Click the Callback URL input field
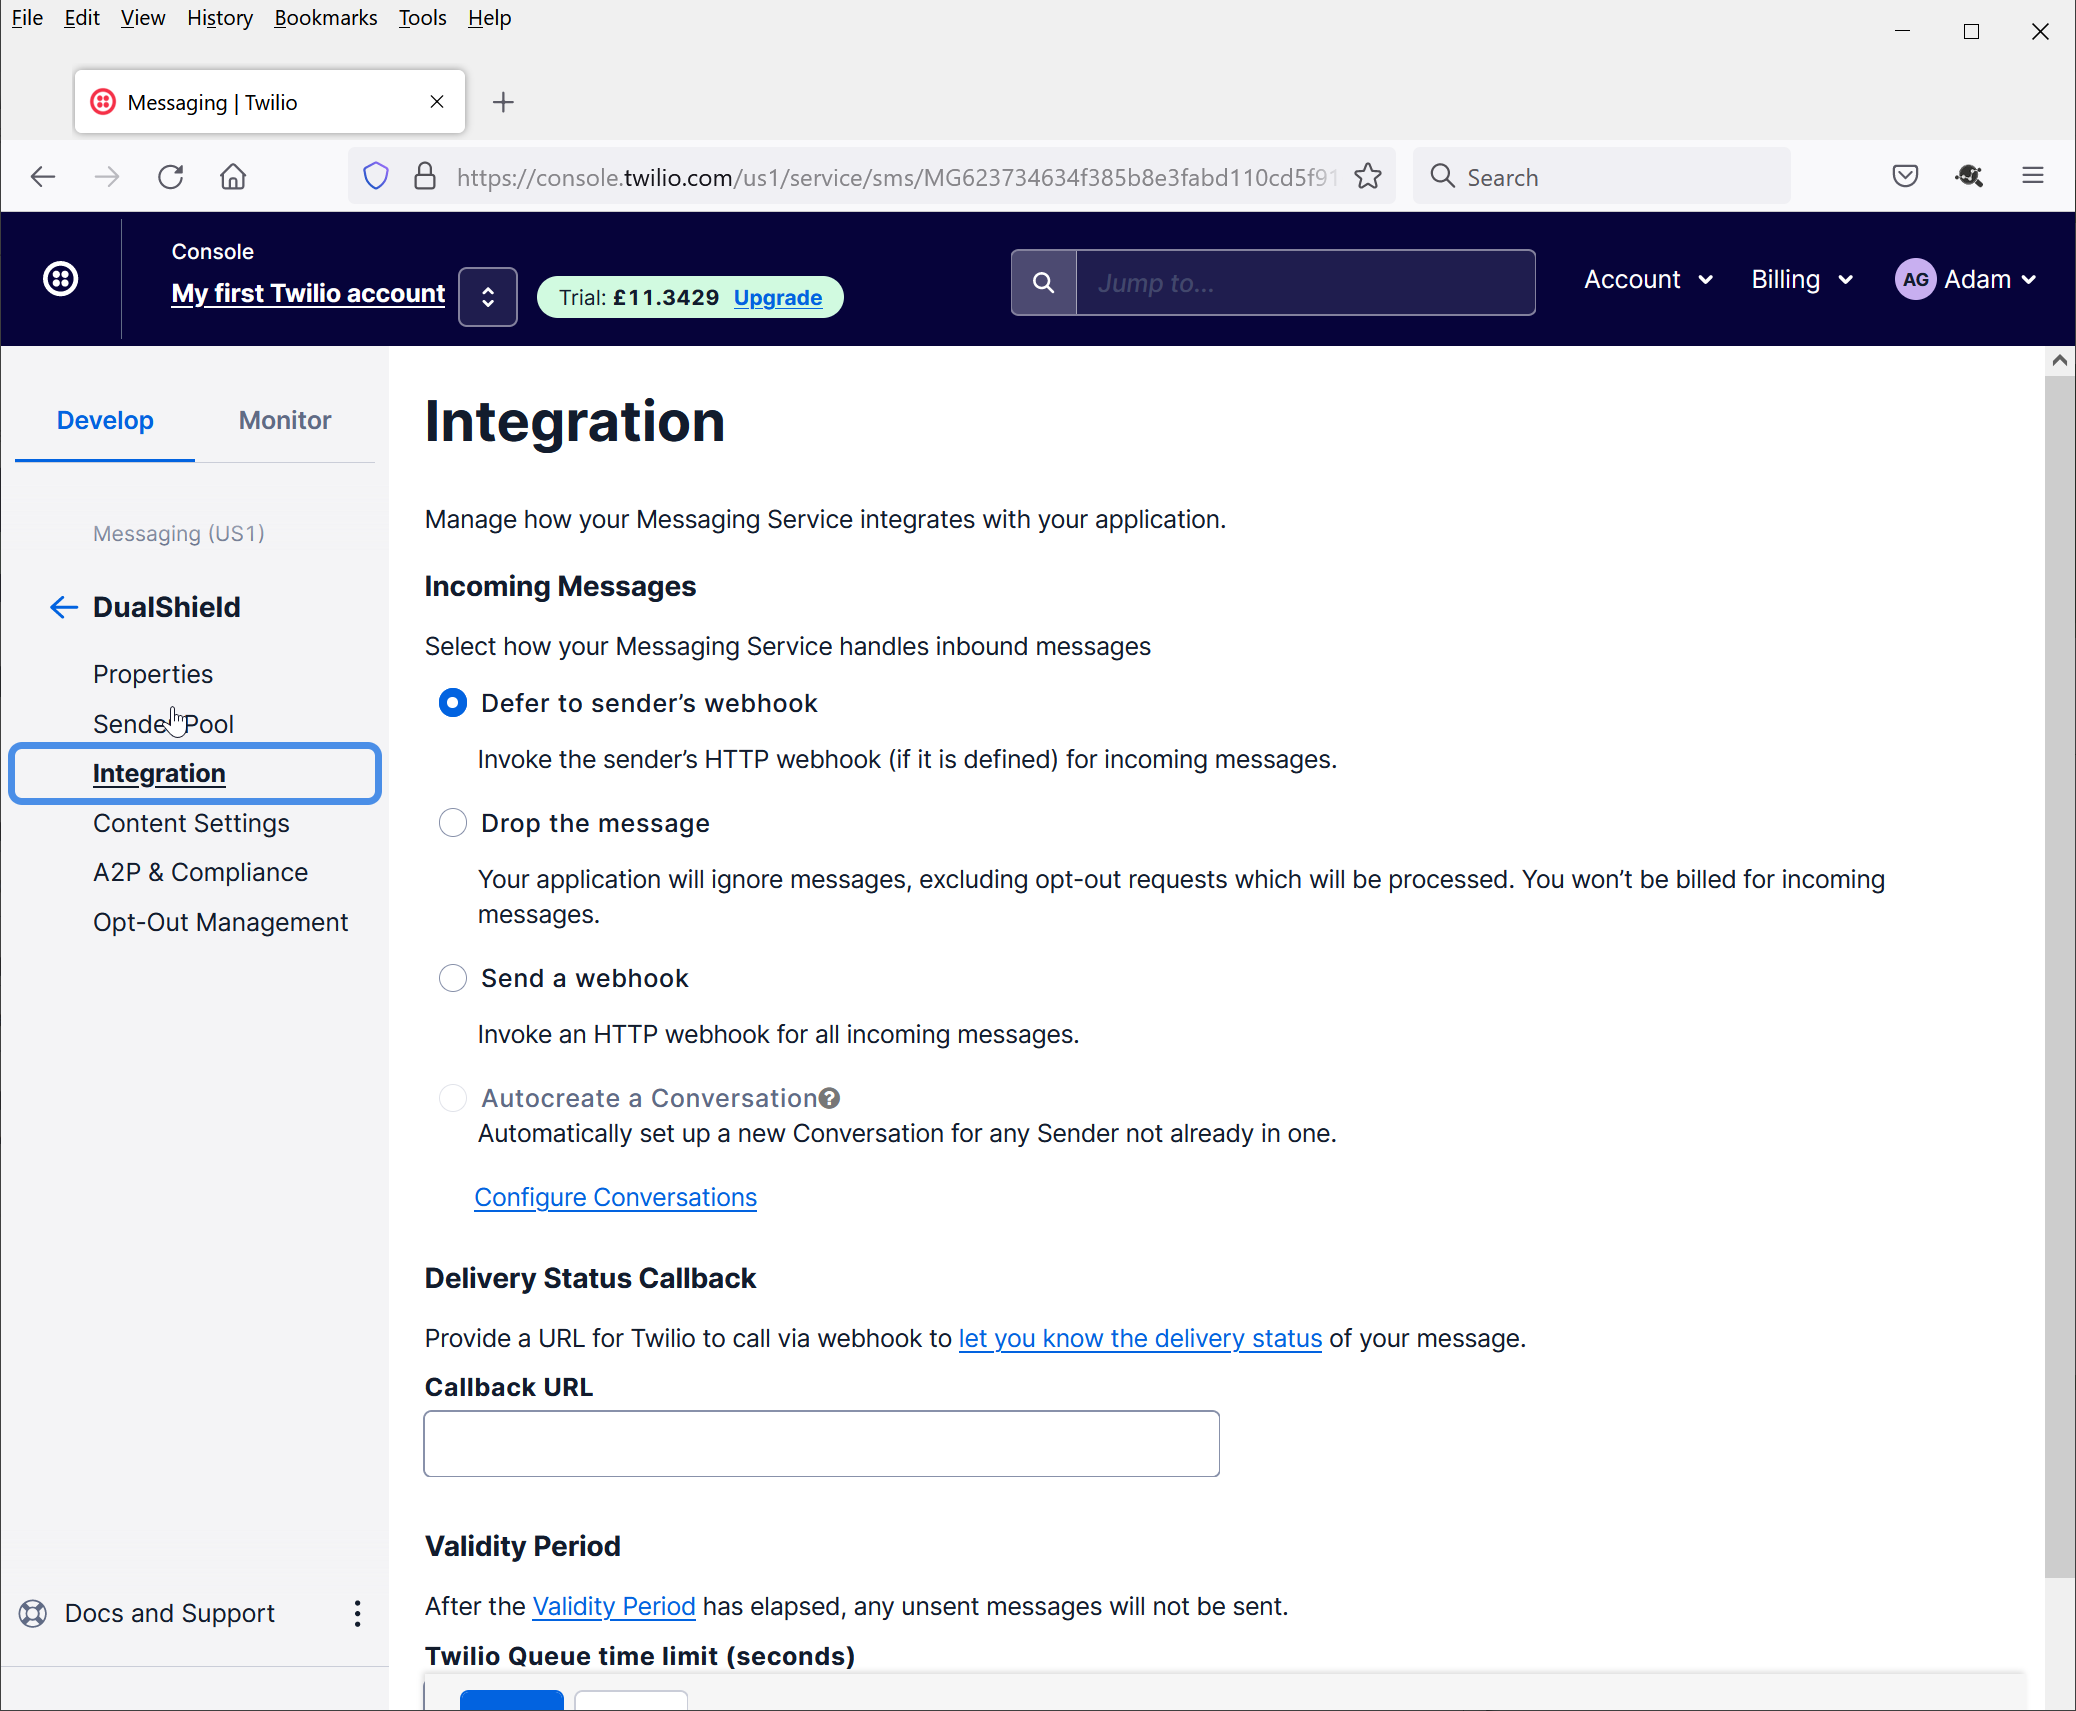Viewport: 2076px width, 1711px height. (x=821, y=1443)
